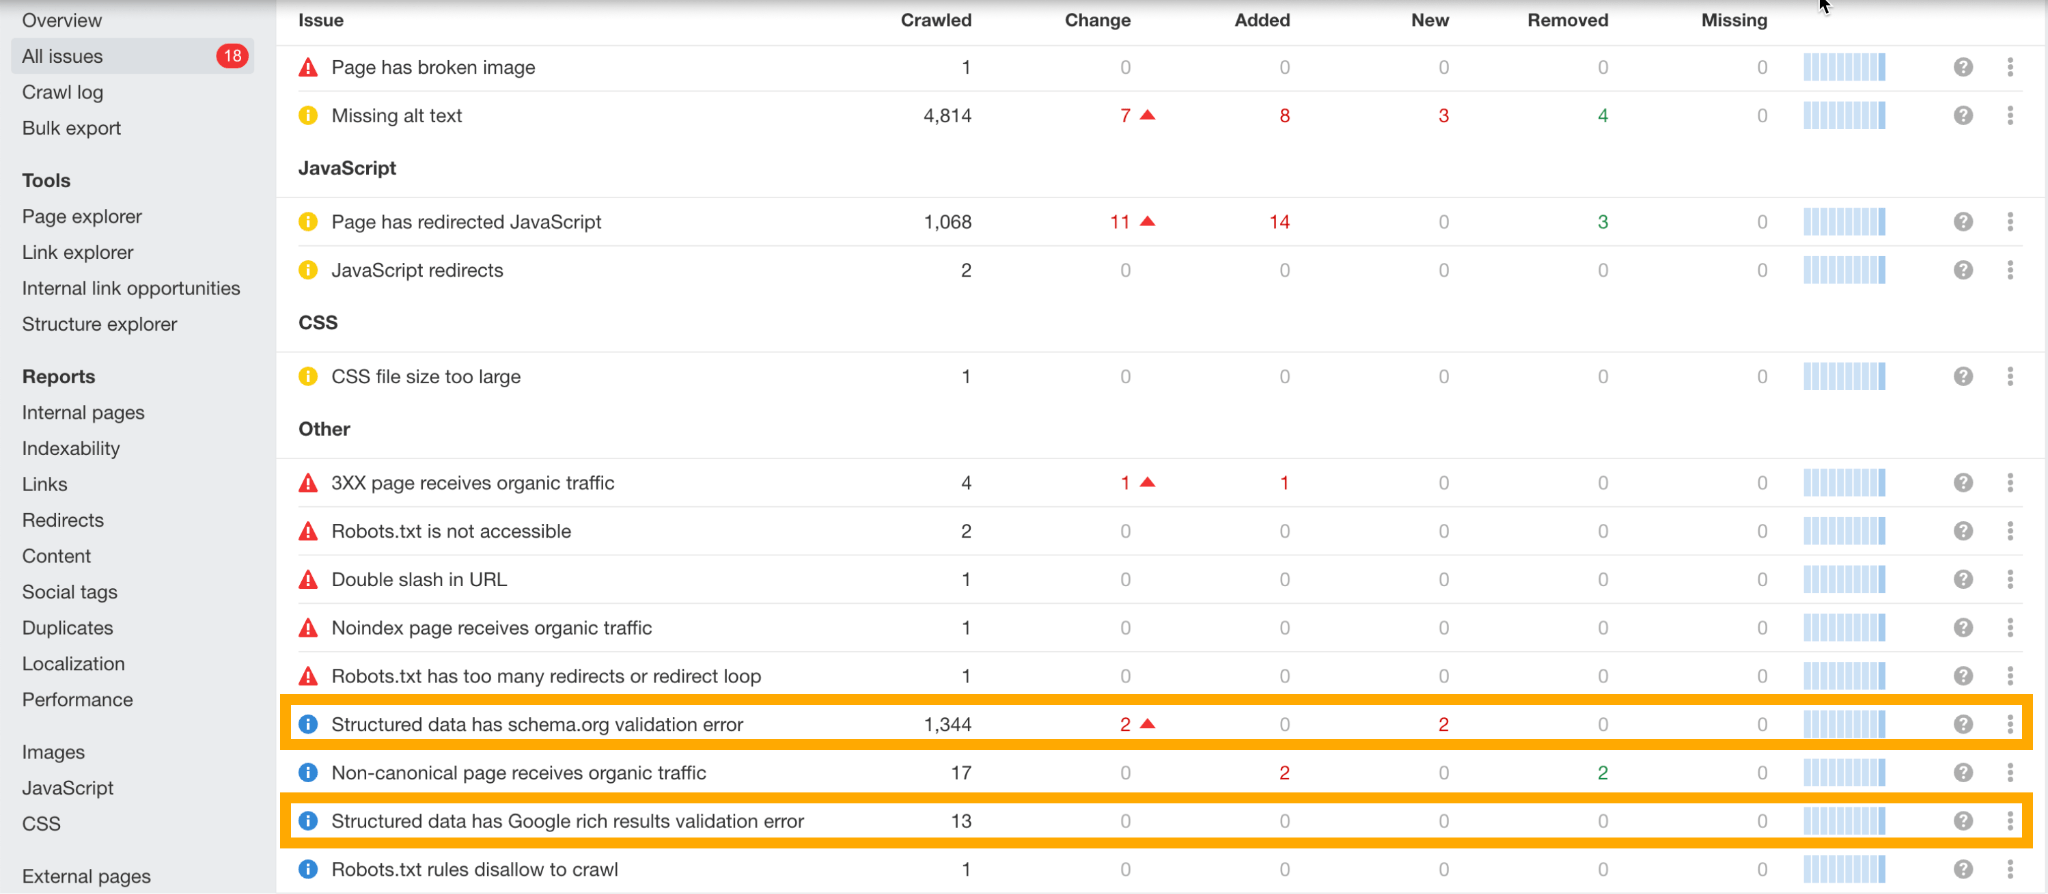Click the Added count 14 for redirected JavaScript
Viewport: 2048px width, 894px height.
pos(1279,222)
